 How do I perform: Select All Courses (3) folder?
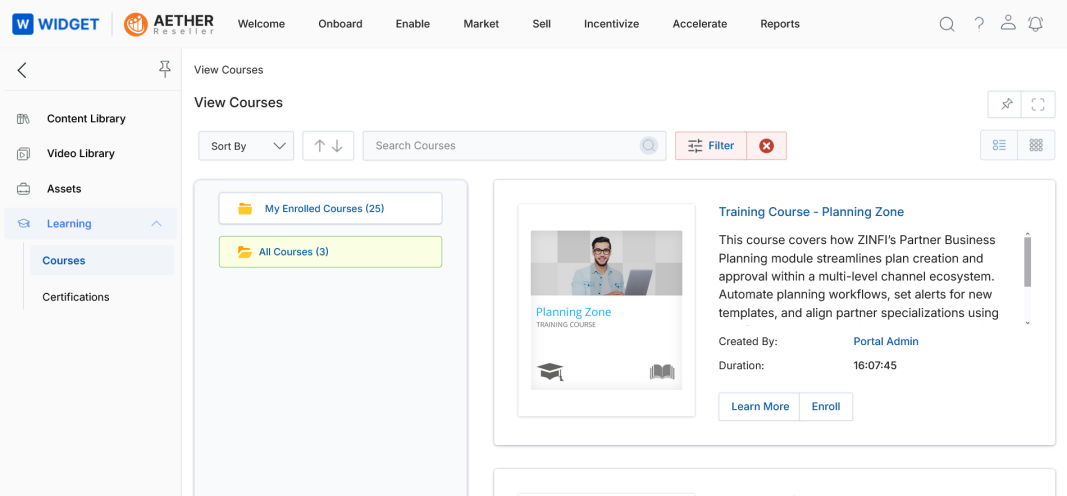tap(330, 252)
